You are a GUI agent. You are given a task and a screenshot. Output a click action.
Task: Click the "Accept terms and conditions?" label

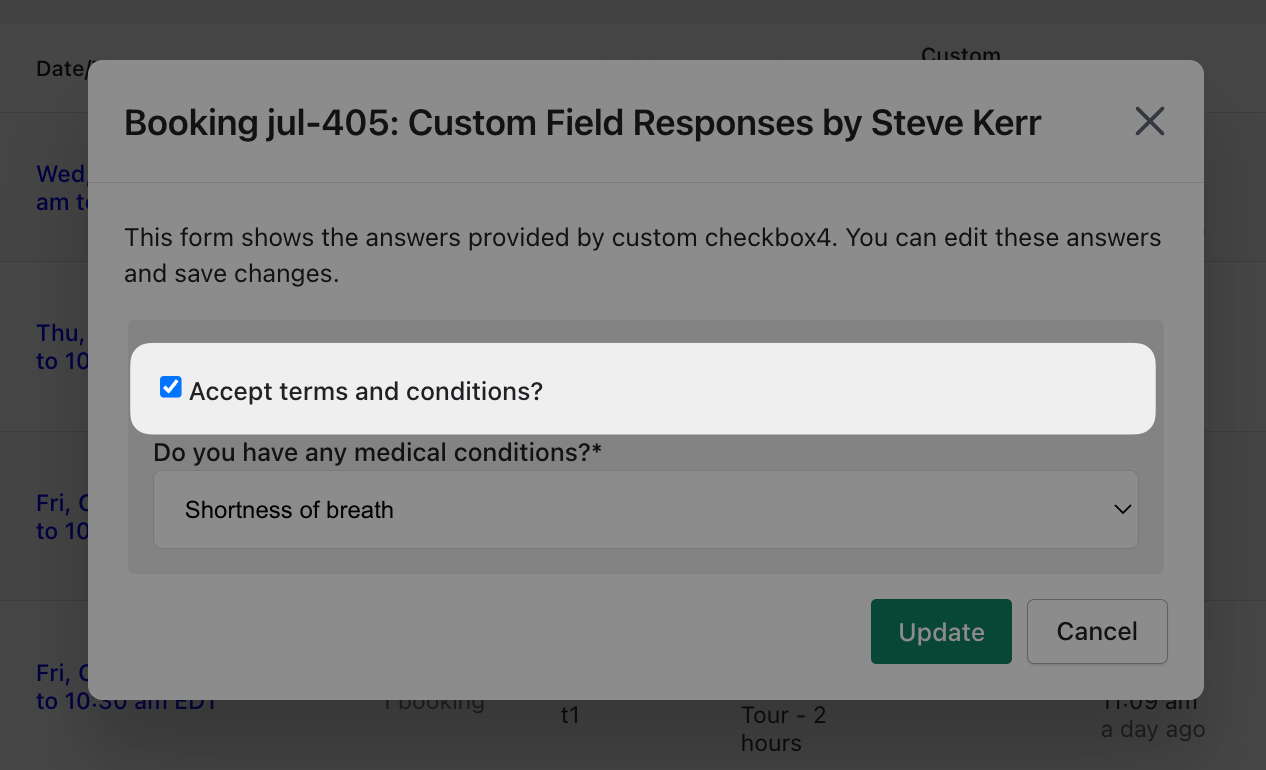coord(365,392)
